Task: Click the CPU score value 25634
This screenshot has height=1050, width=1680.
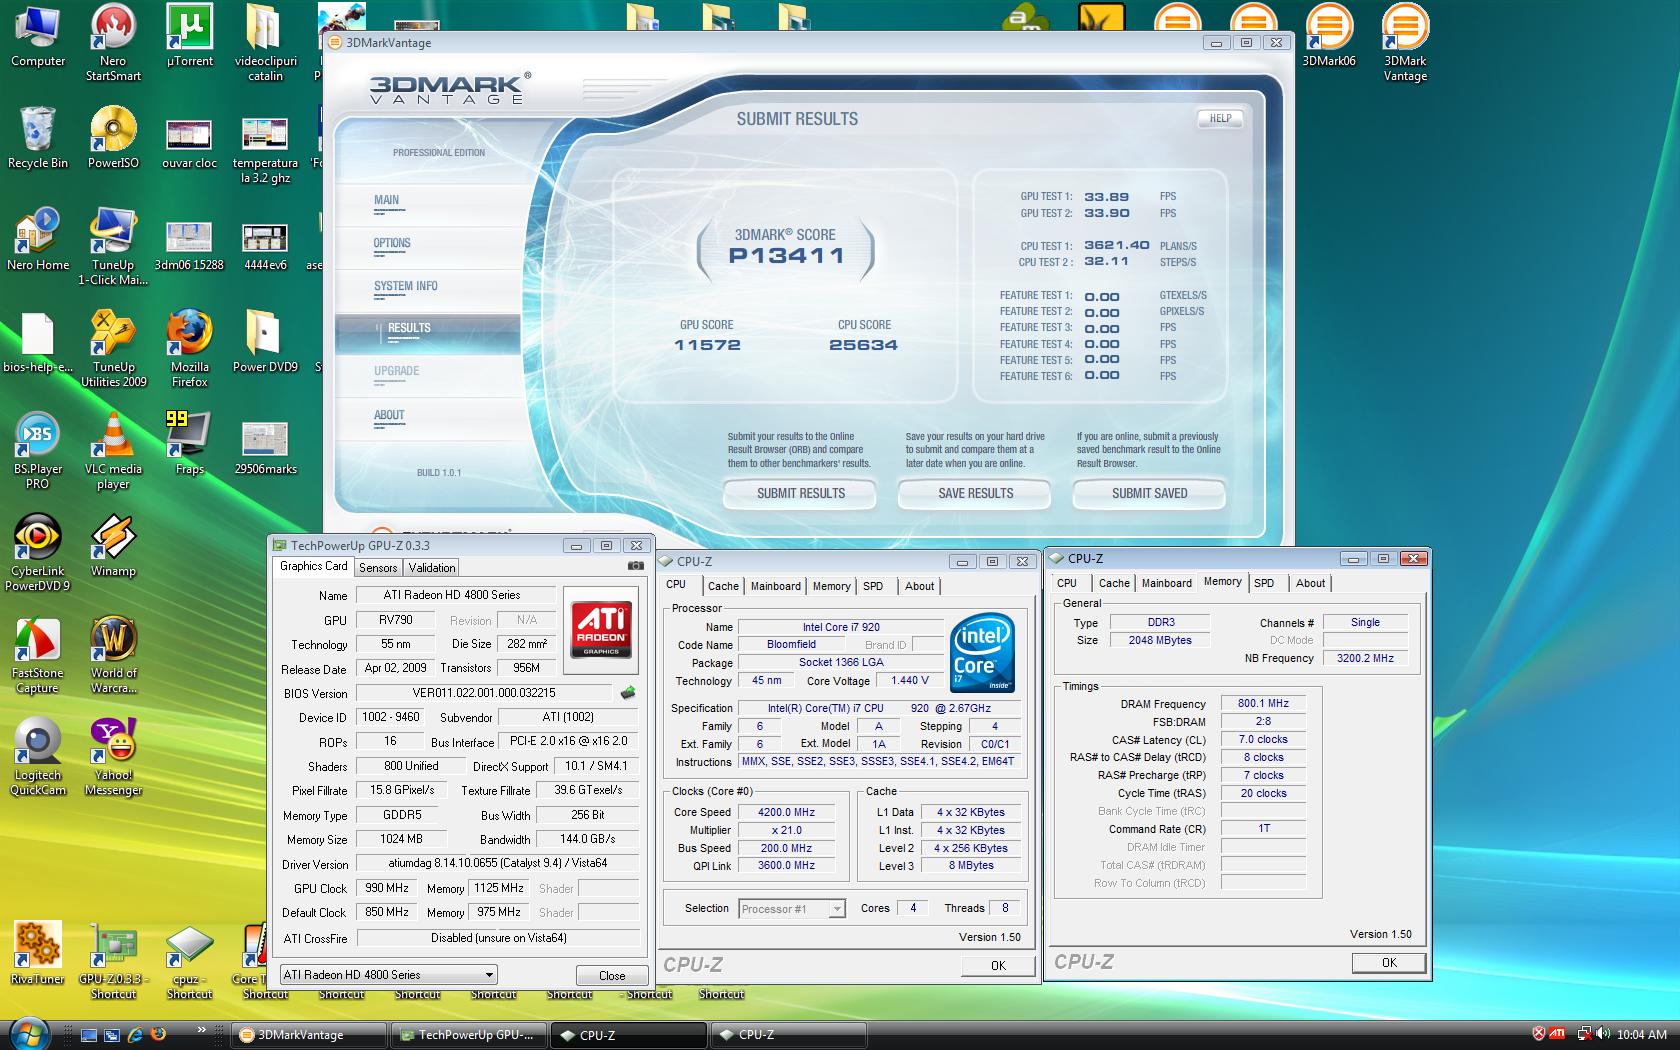Action: pyautogui.click(x=863, y=345)
